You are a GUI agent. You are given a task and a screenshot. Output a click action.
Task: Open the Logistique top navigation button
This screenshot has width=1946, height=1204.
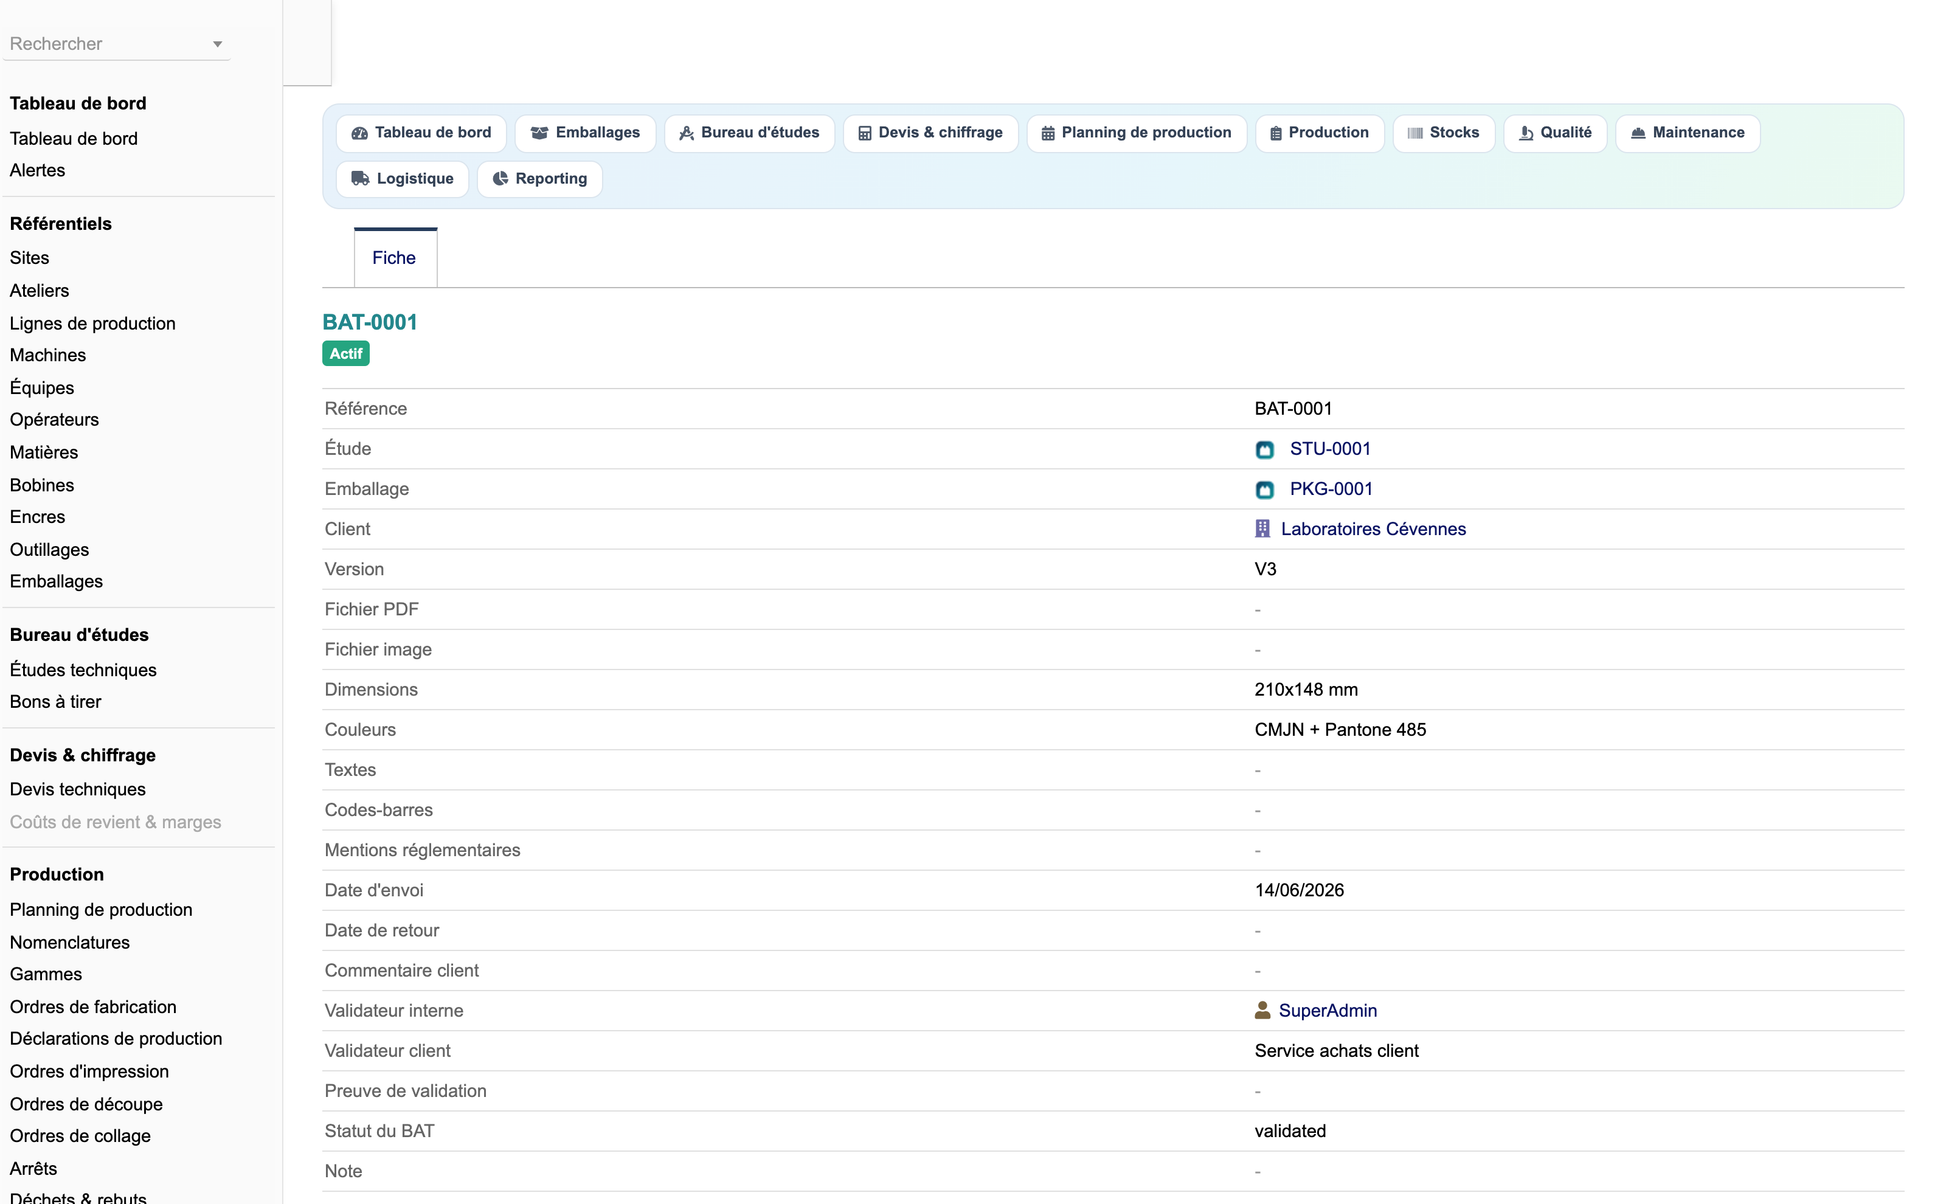pos(402,179)
